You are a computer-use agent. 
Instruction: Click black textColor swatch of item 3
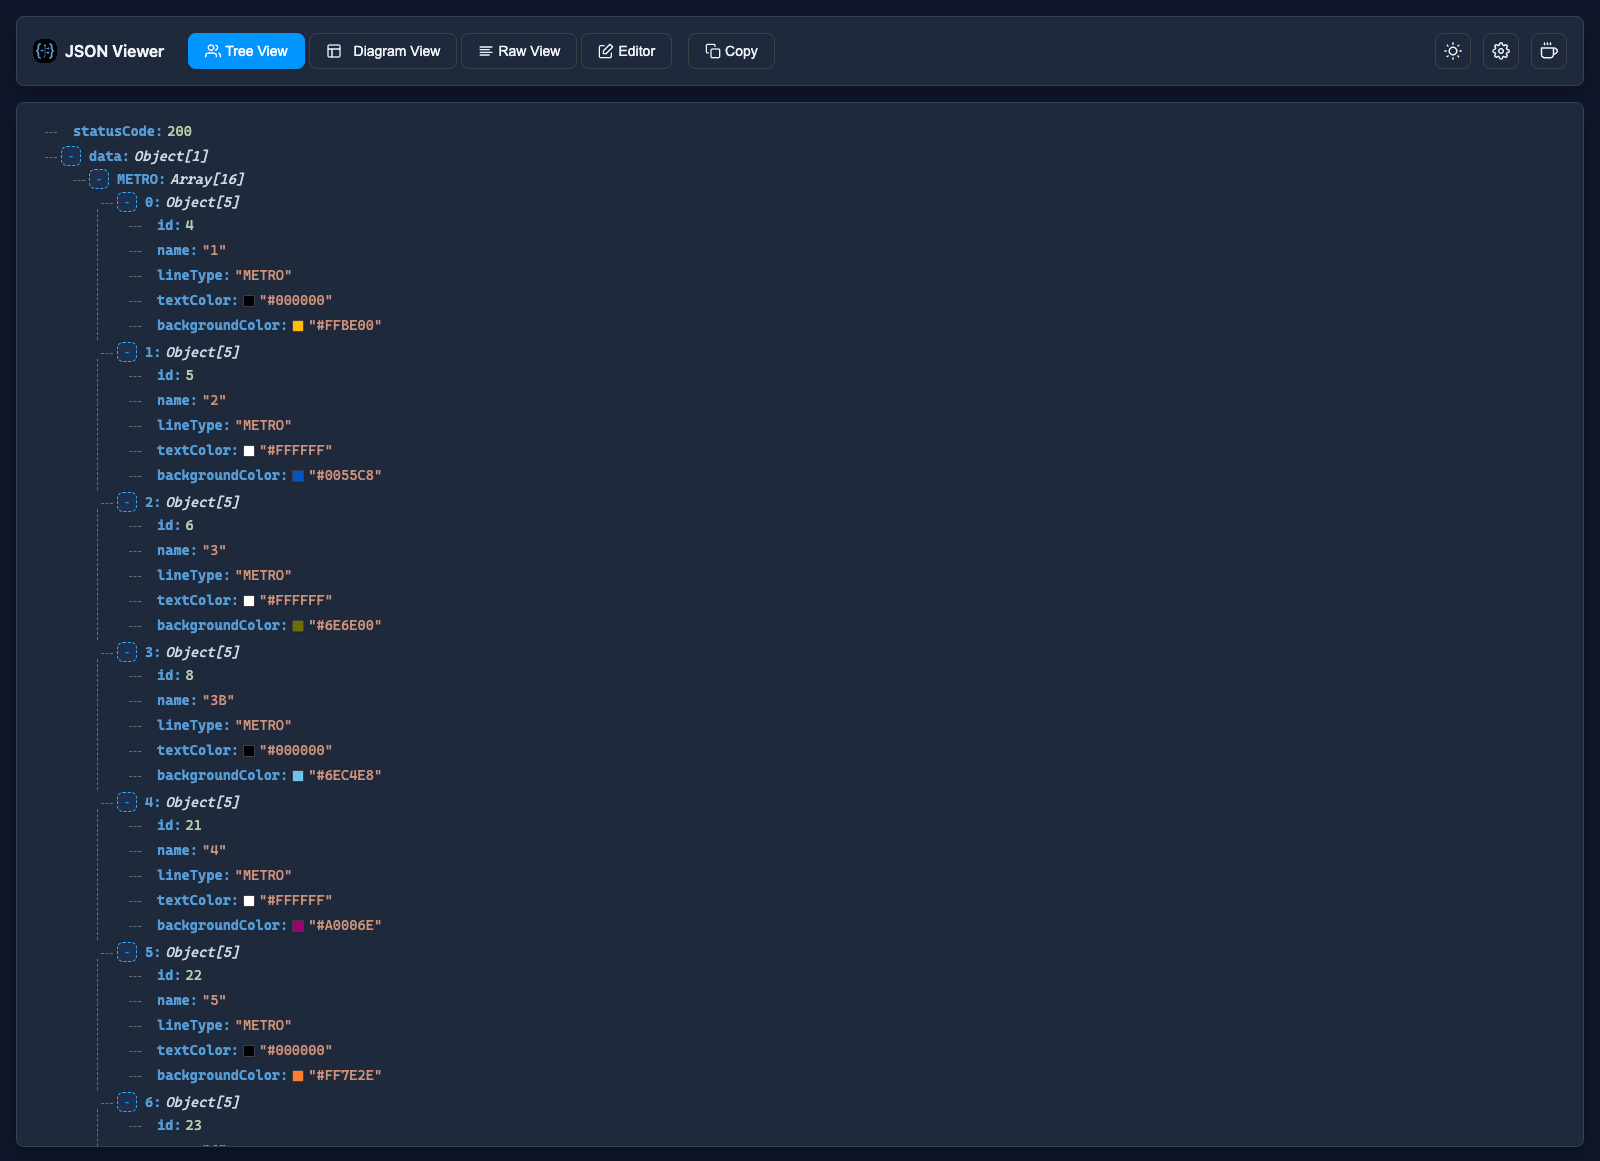(249, 751)
